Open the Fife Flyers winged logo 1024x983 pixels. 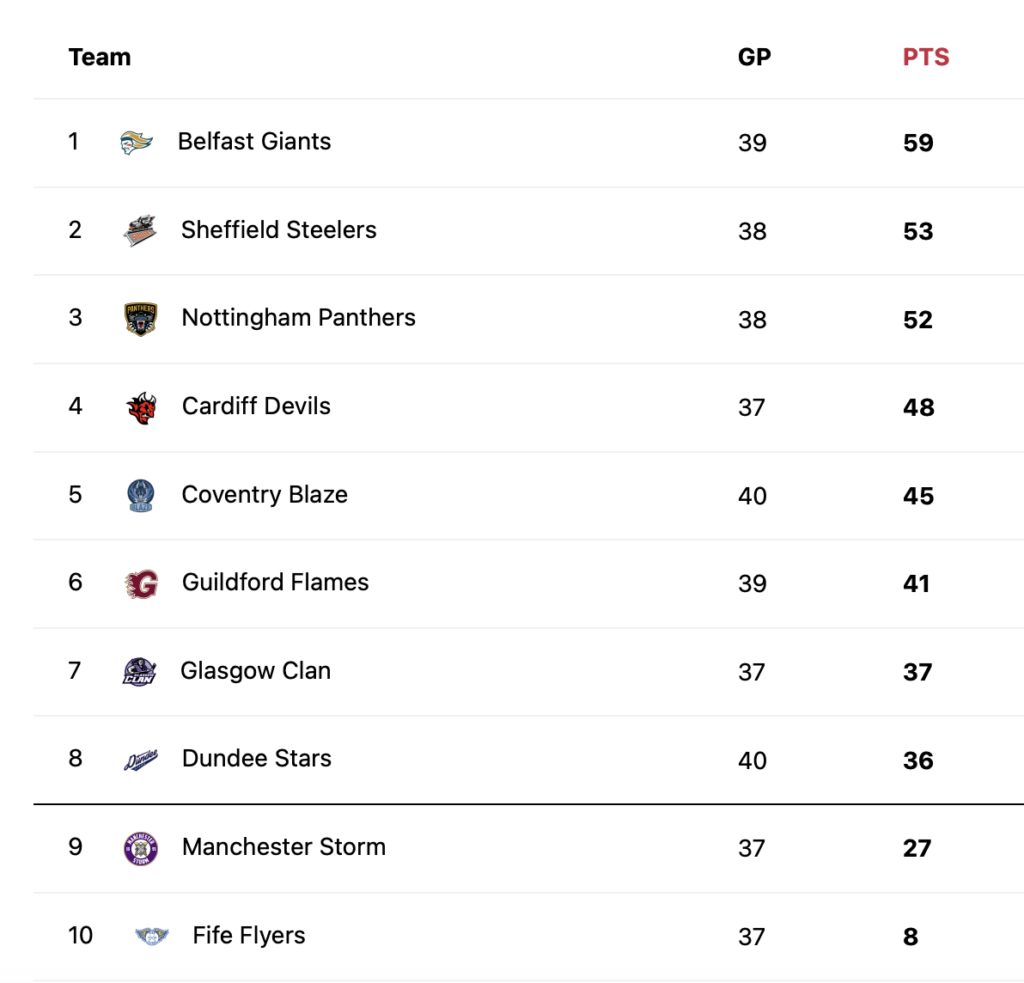[x=152, y=936]
